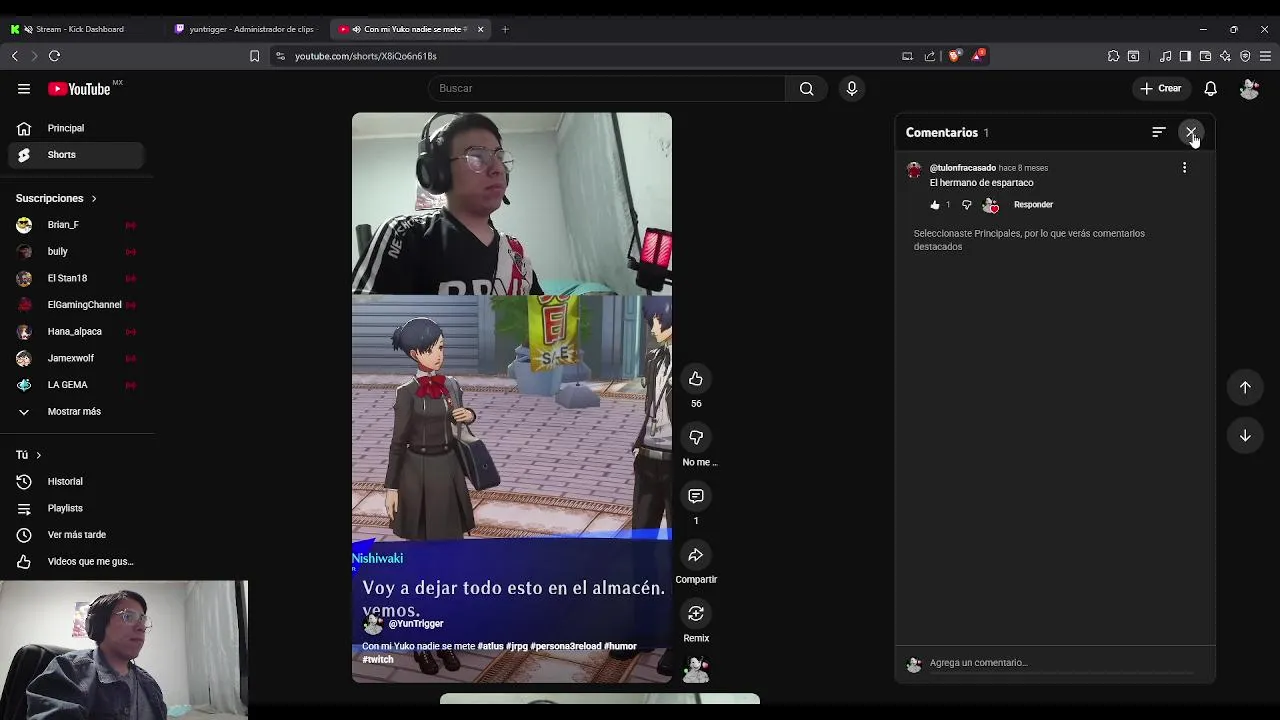Image resolution: width=1280 pixels, height=720 pixels.
Task: Open the browser main hamburger menu
Action: coord(1265,56)
